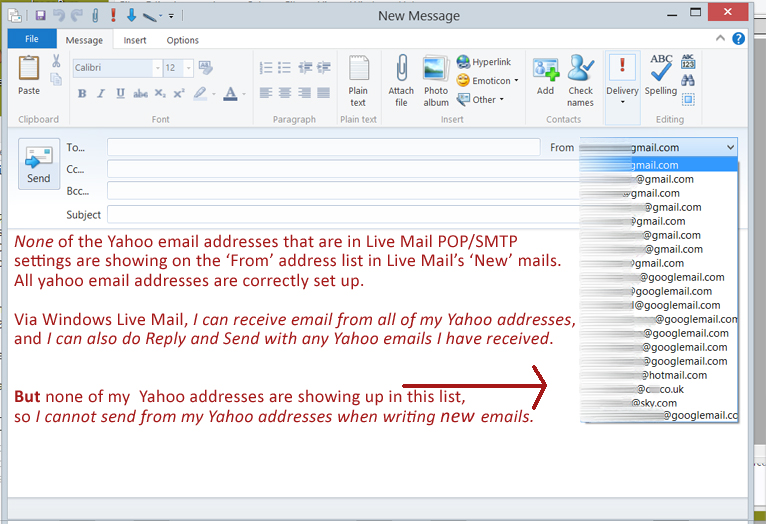This screenshot has height=524, width=766.
Task: Click the Copy icon in Clipboard group
Action: [x=56, y=79]
